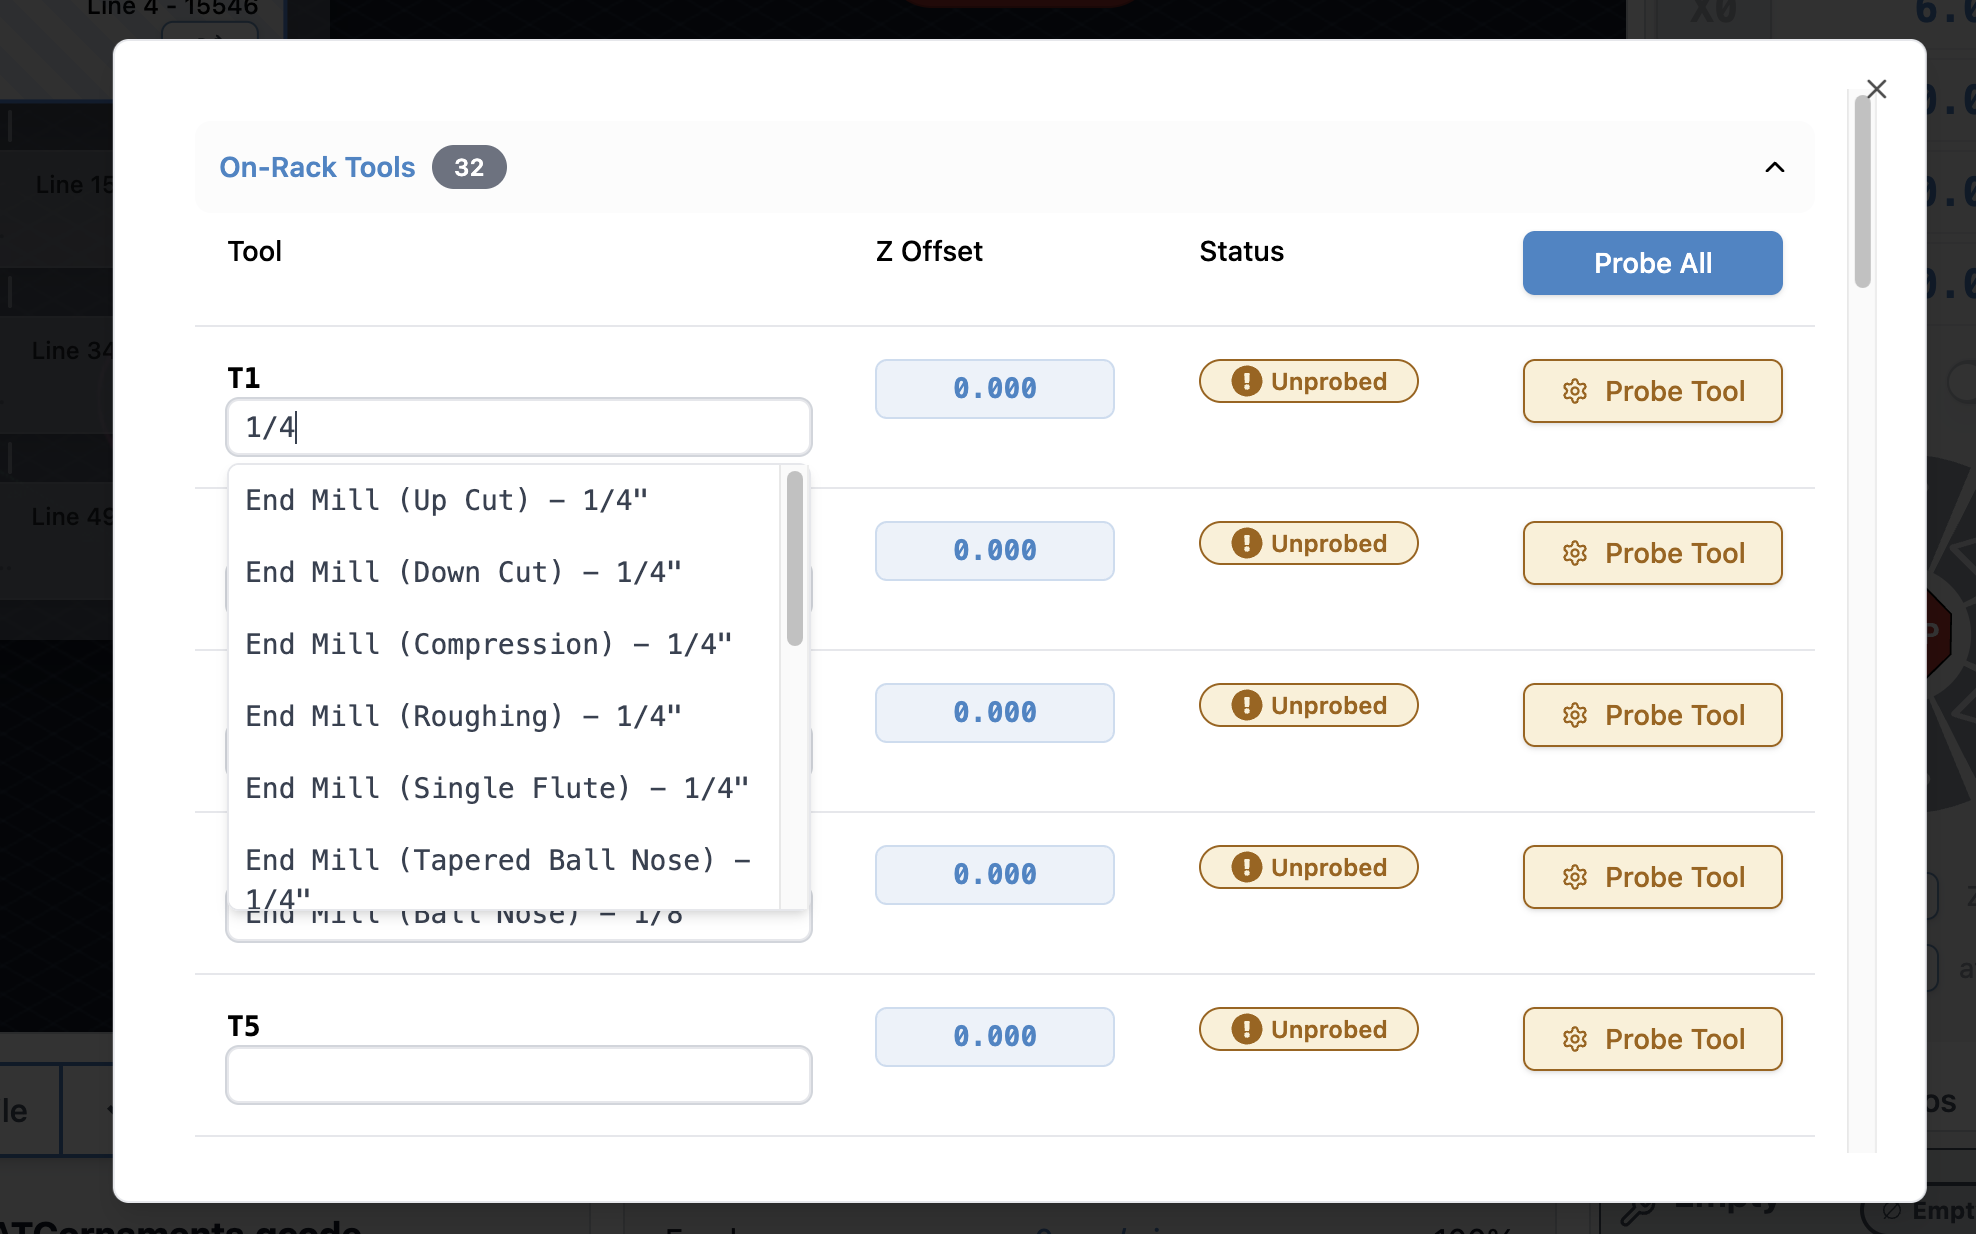Click the T1 tool name input field
The height and width of the screenshot is (1234, 1976).
(518, 427)
